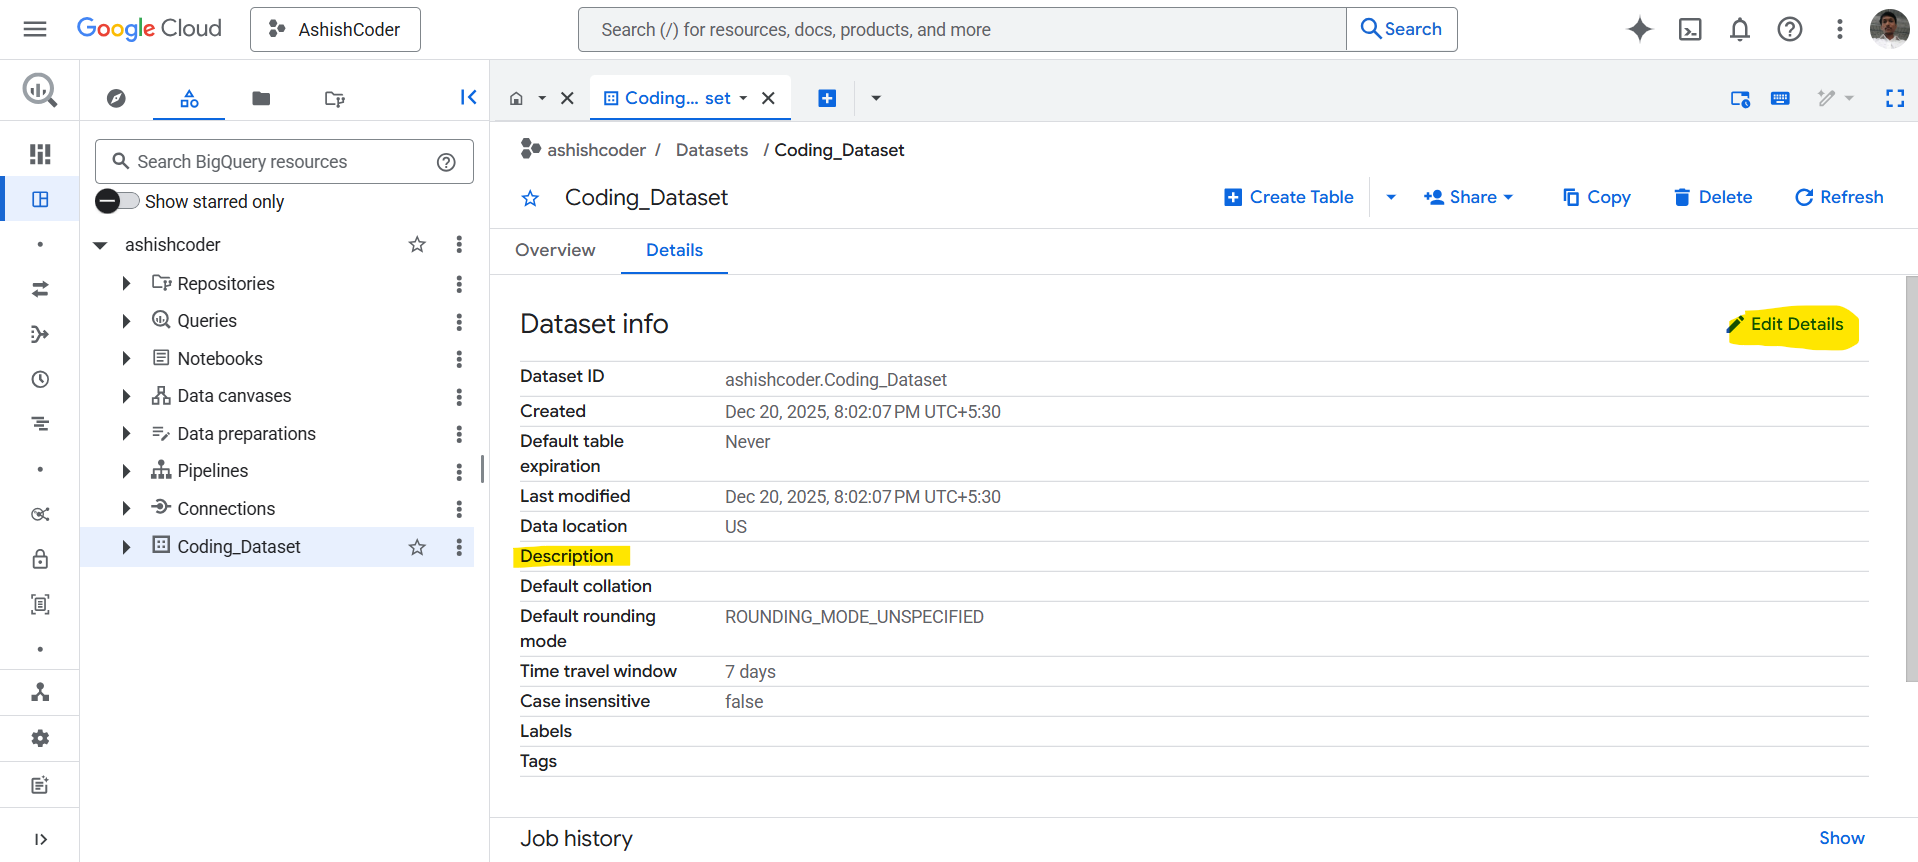This screenshot has height=862, width=1918.
Task: Expand the Queries node
Action: pos(126,321)
